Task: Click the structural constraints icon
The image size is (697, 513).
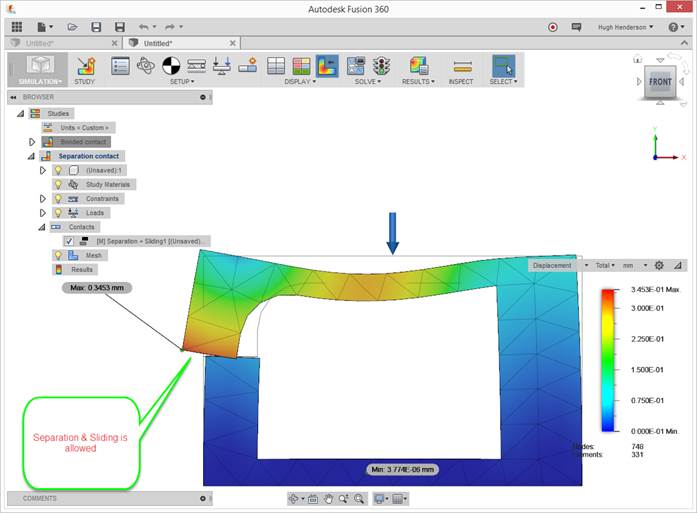Action: pos(196,66)
